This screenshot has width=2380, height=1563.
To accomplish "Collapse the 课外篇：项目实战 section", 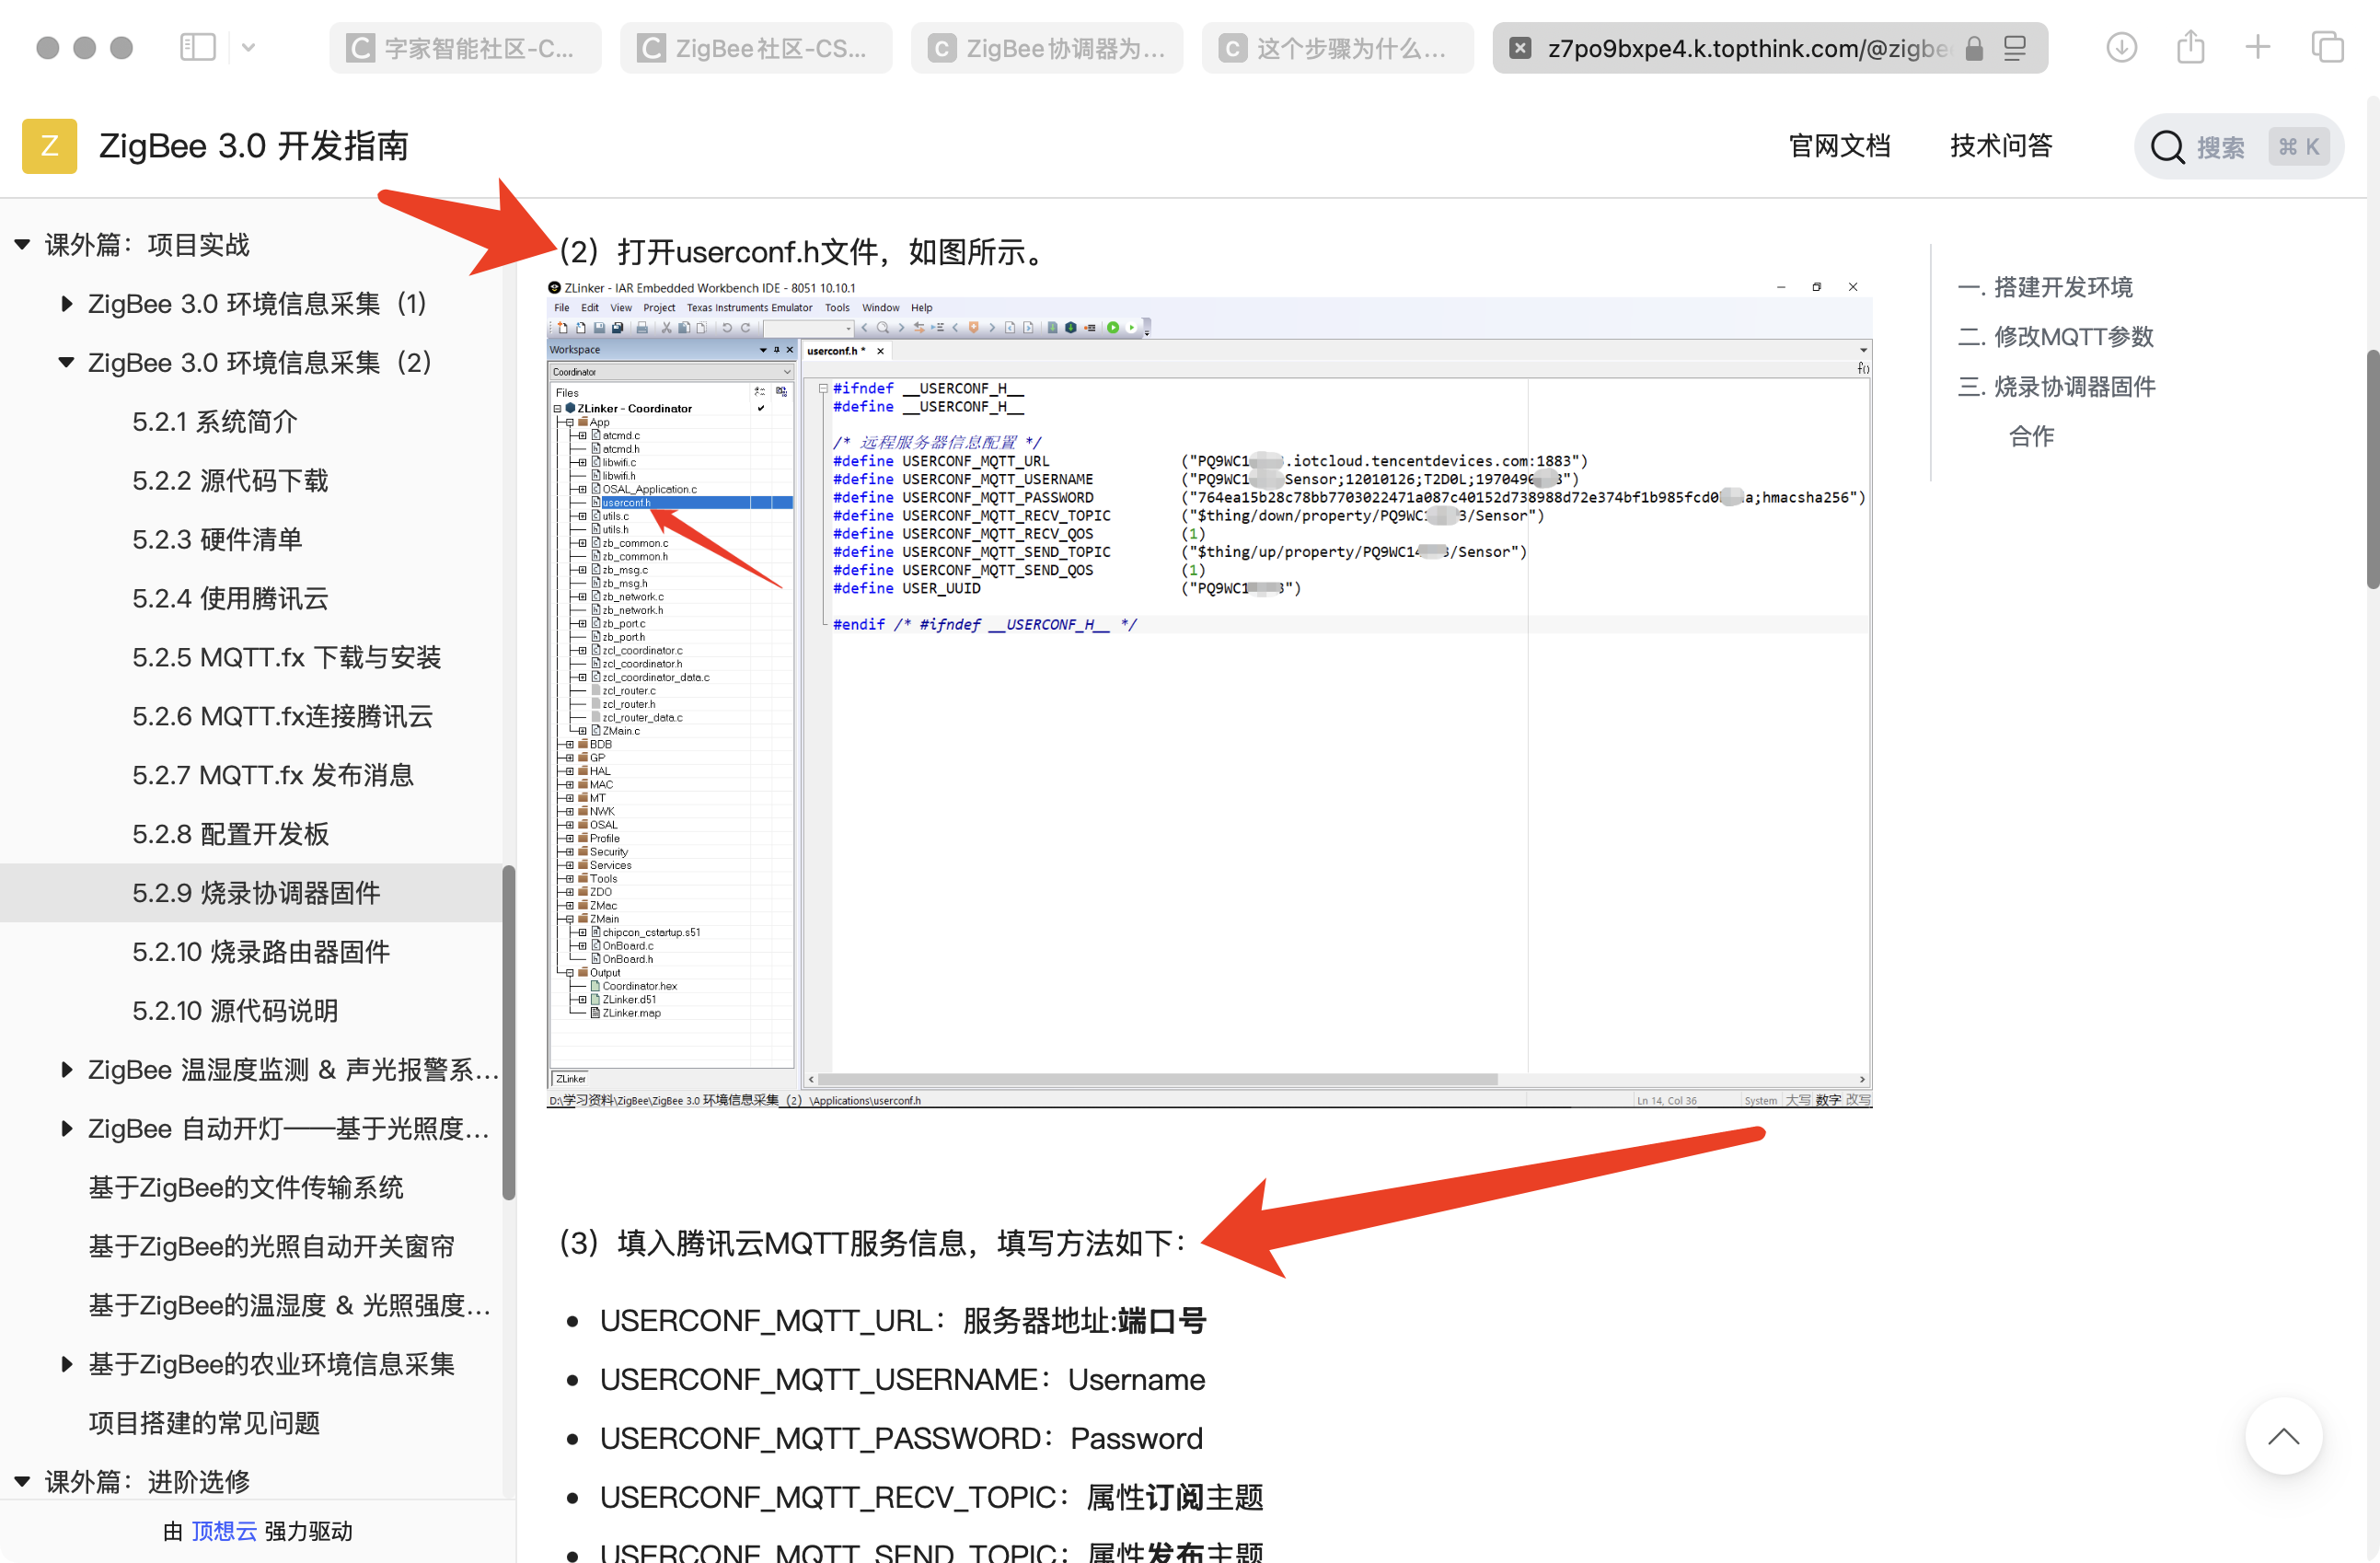I will coord(22,245).
